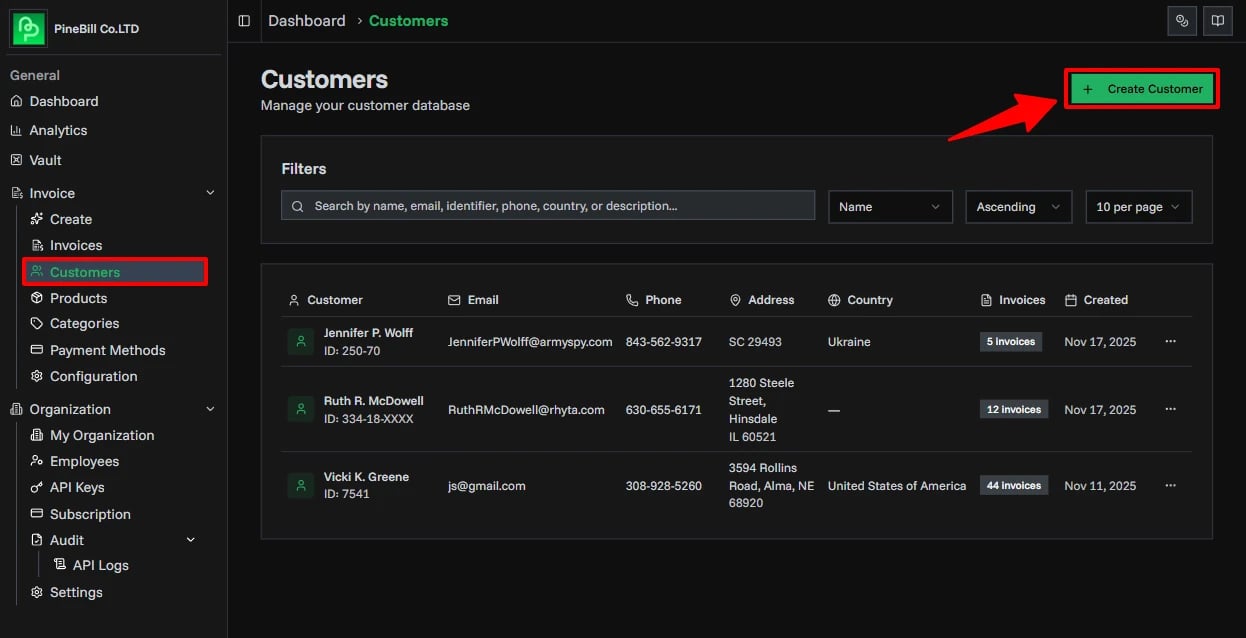Open API Keys from the Organization section
This screenshot has width=1246, height=638.
point(77,487)
